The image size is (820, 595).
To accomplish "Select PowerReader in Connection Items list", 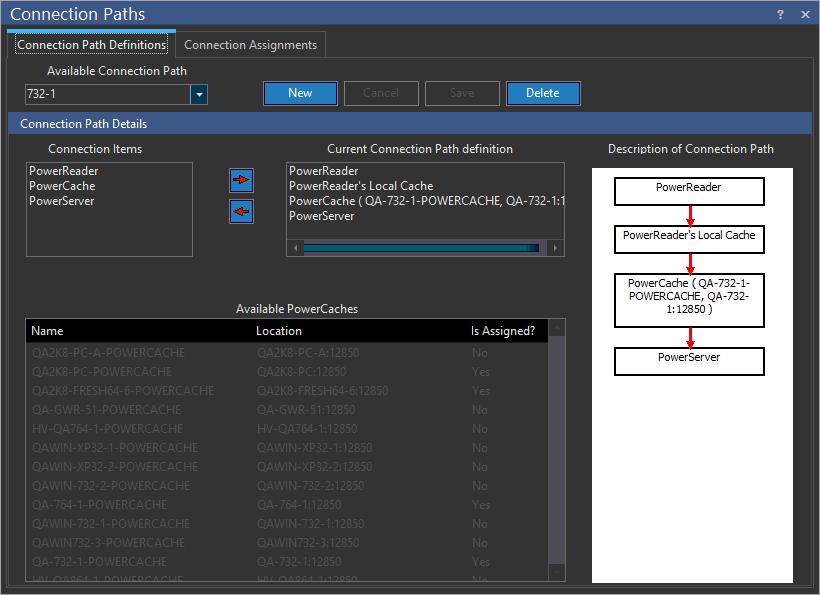I will (x=63, y=171).
